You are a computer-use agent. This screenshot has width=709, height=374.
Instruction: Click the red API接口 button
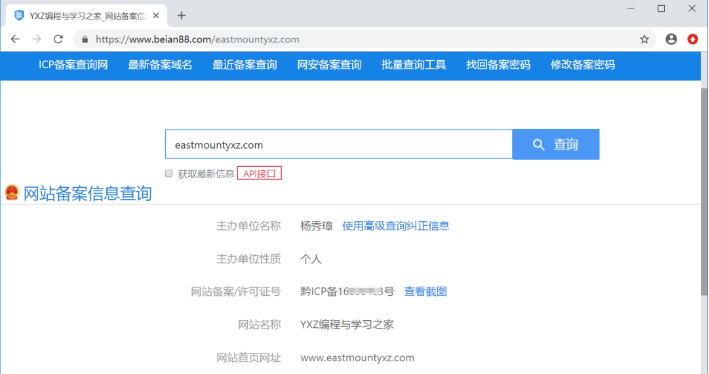click(259, 174)
